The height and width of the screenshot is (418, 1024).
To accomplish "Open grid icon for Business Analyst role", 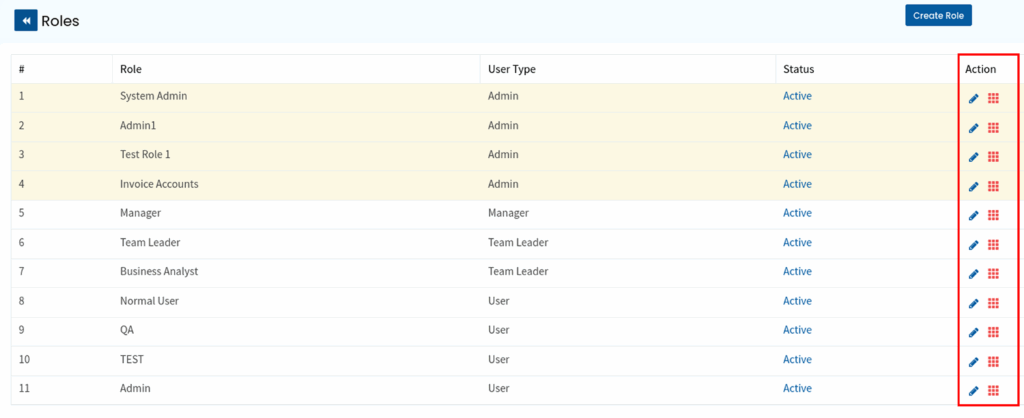I will coord(993,274).
